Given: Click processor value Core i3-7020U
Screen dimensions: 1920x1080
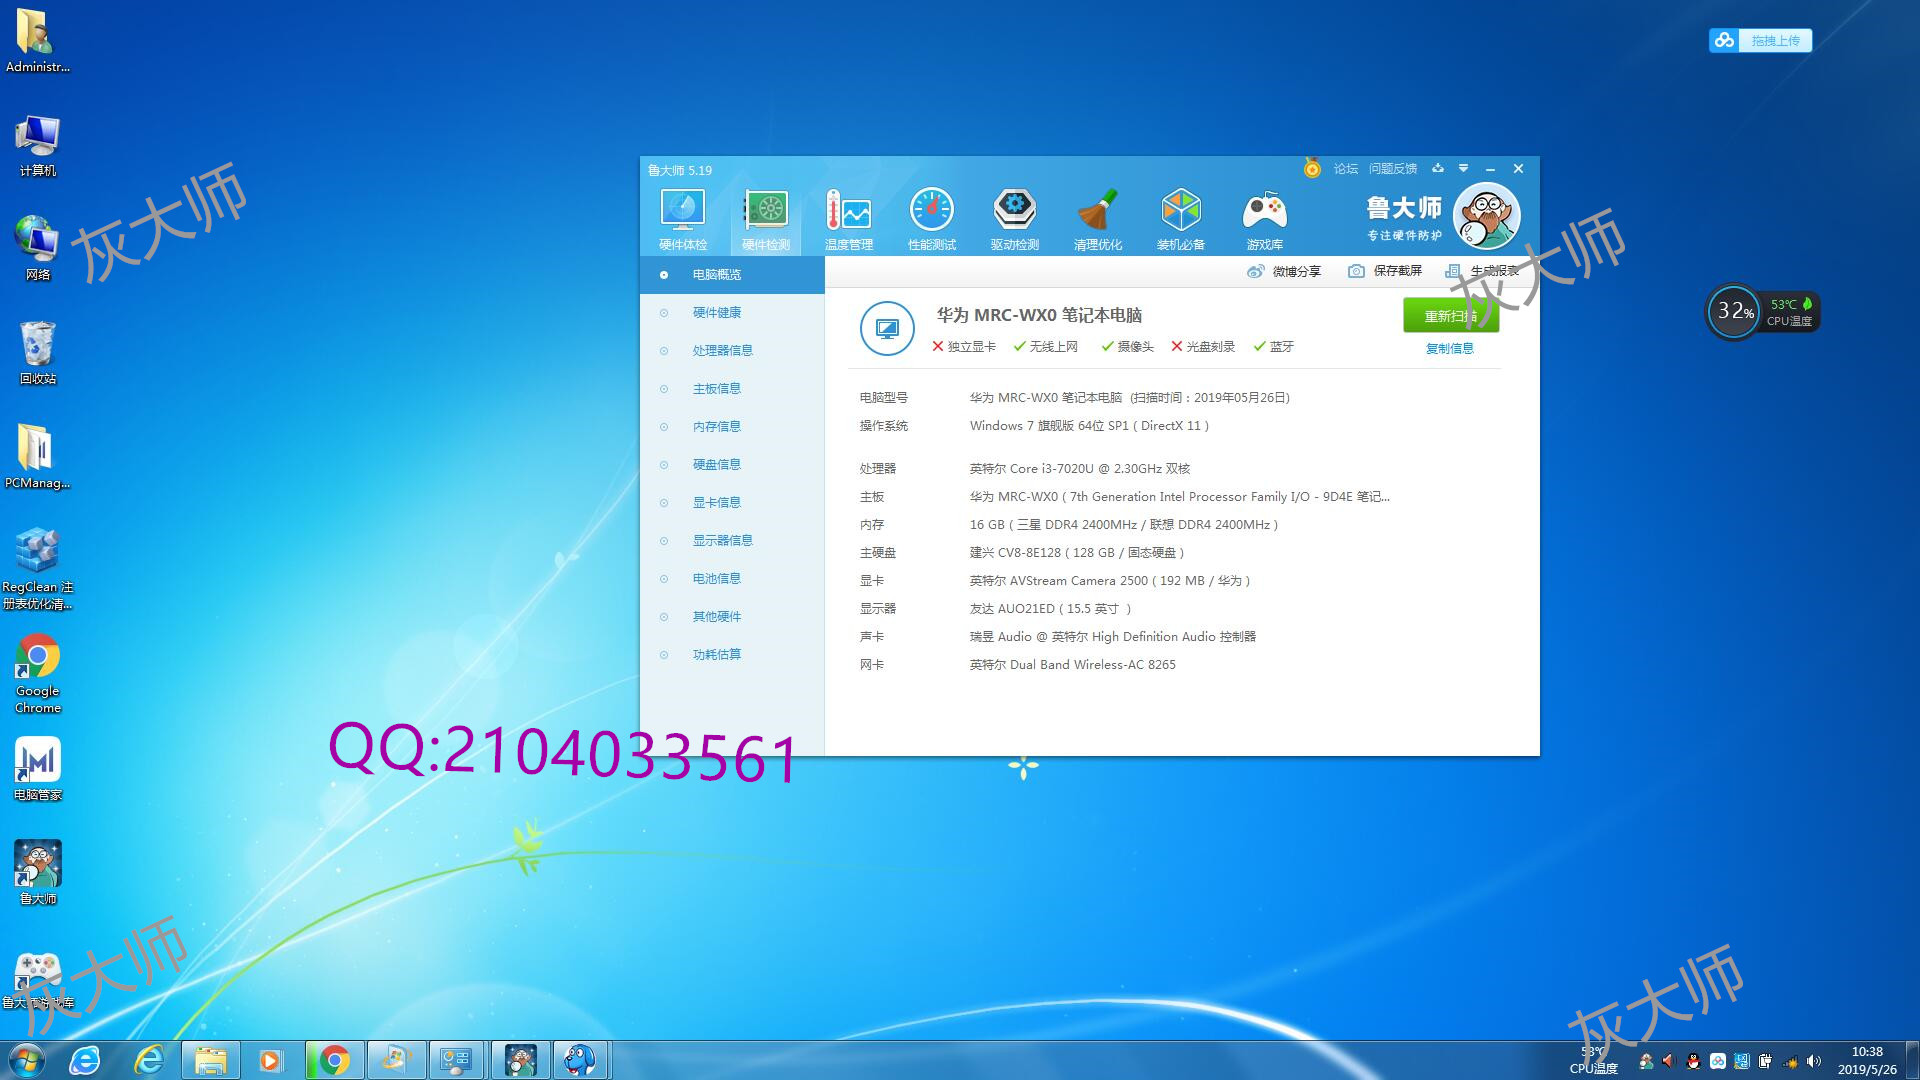Looking at the screenshot, I should click(x=1080, y=469).
